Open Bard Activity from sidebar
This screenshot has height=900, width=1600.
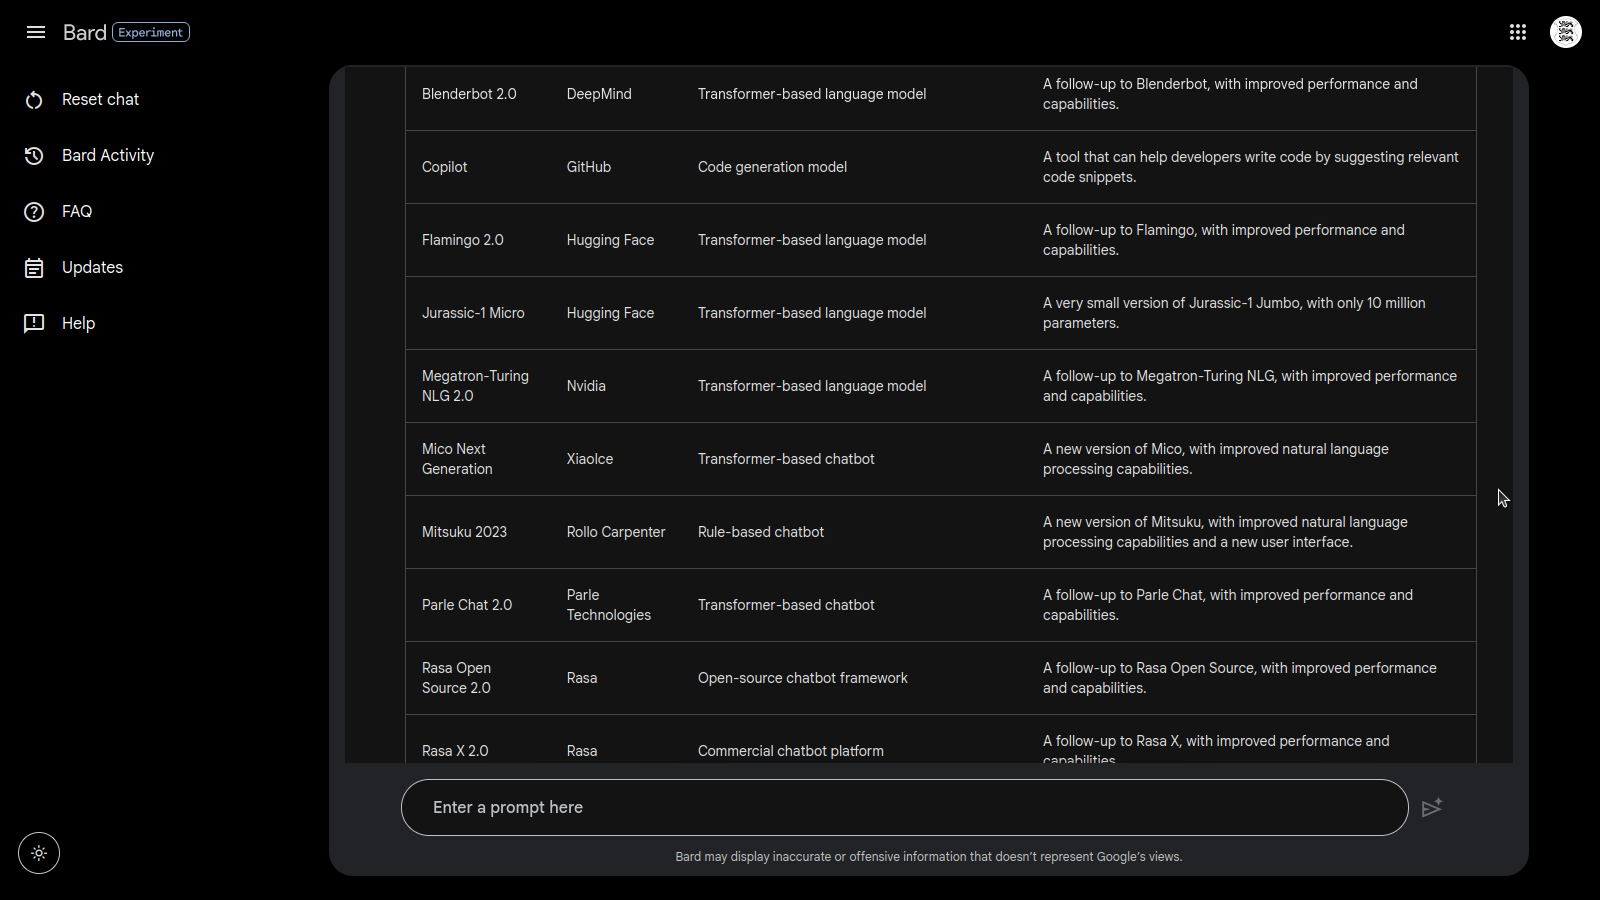click(108, 156)
